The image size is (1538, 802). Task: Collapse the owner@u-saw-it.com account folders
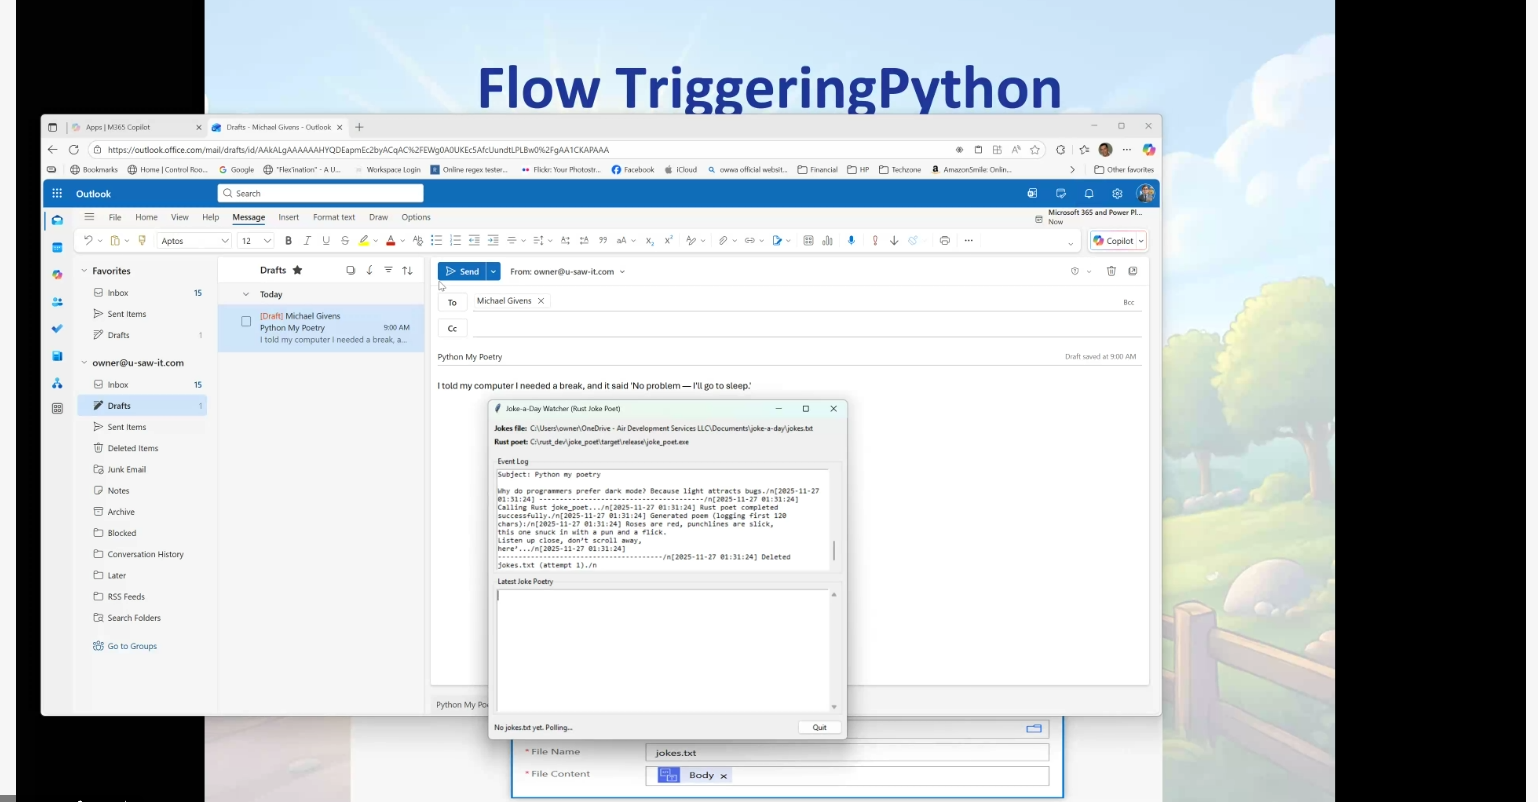point(84,363)
